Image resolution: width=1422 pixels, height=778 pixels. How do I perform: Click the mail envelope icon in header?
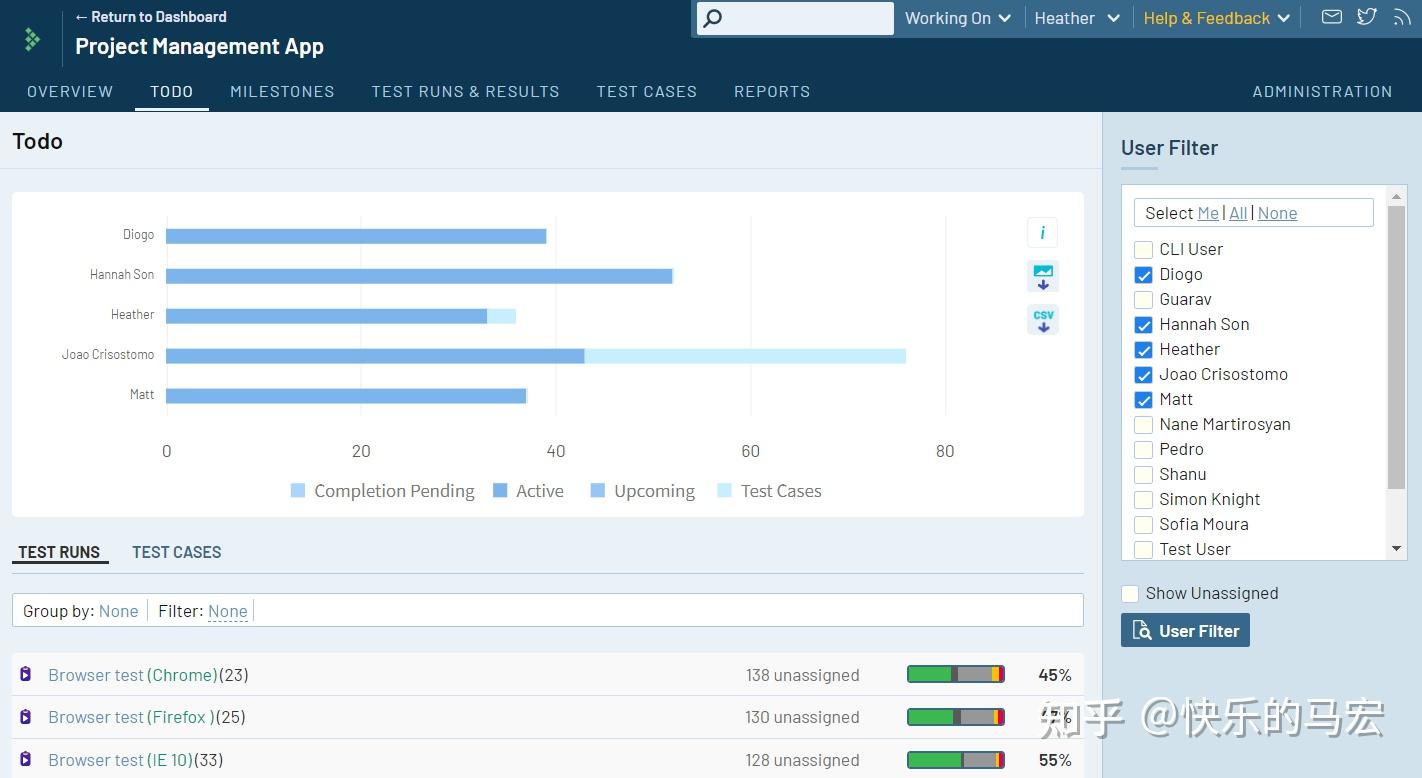[1331, 17]
